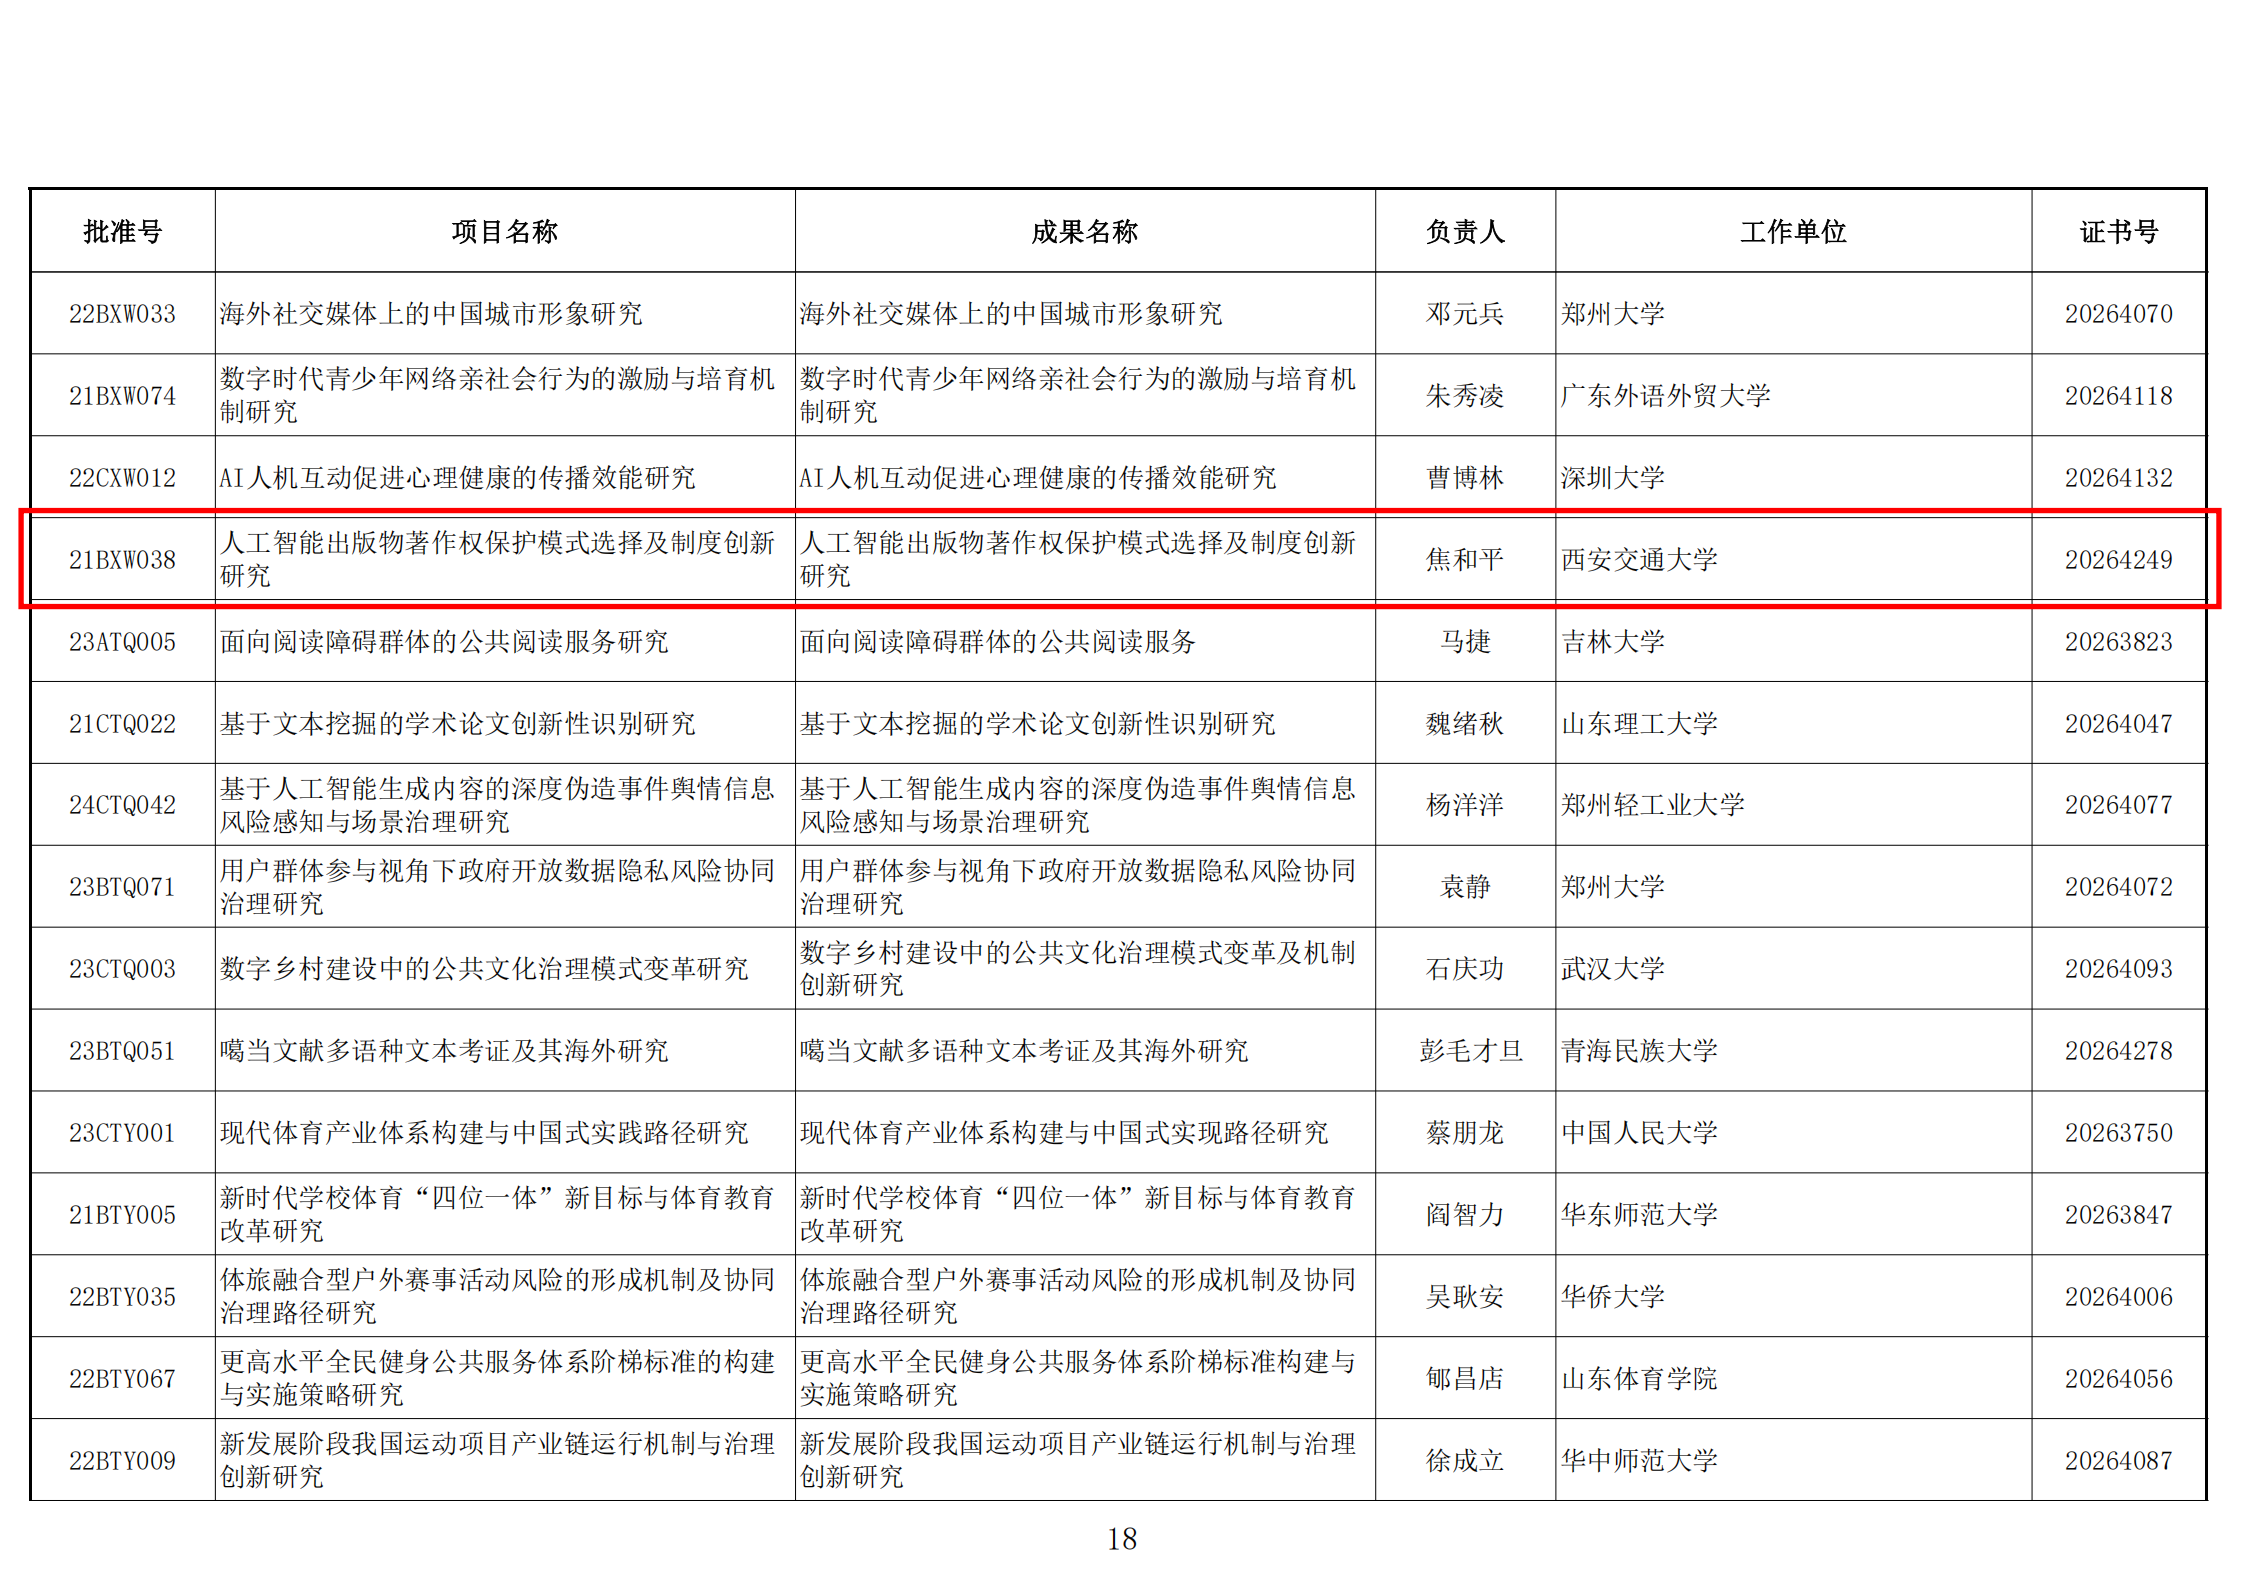Click the 成果名称 column header
Screen dimensions: 2245x1587
coord(1084,232)
